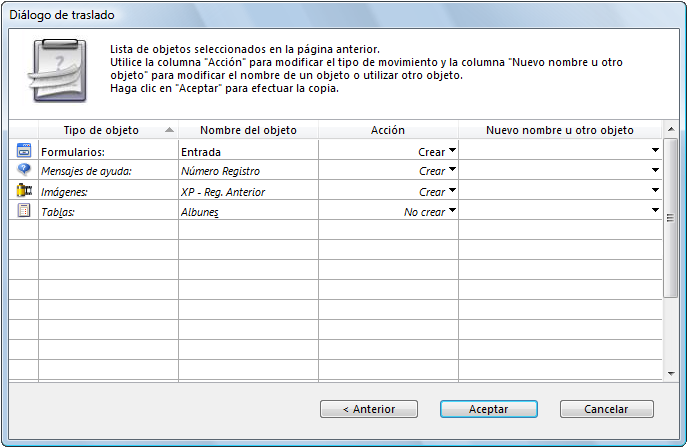Go back with the Anterior button

[x=369, y=409]
